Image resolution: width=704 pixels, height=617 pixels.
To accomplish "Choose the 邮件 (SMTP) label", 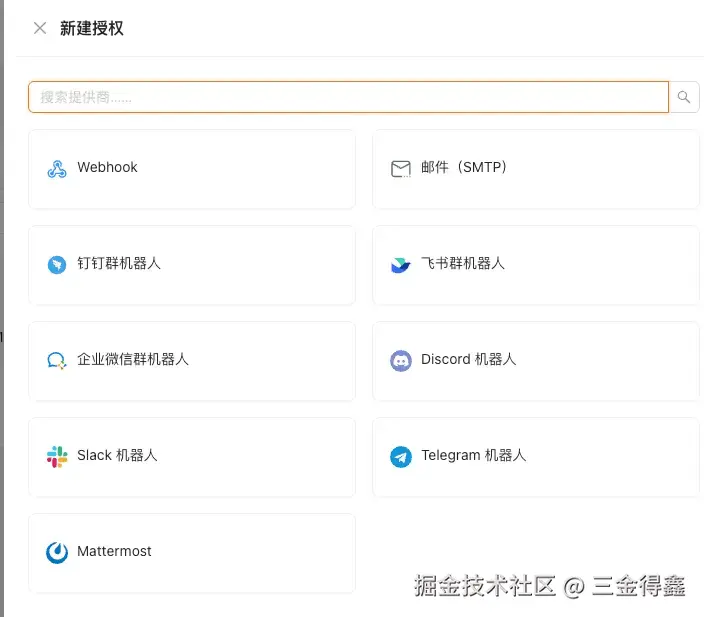I will [464, 167].
